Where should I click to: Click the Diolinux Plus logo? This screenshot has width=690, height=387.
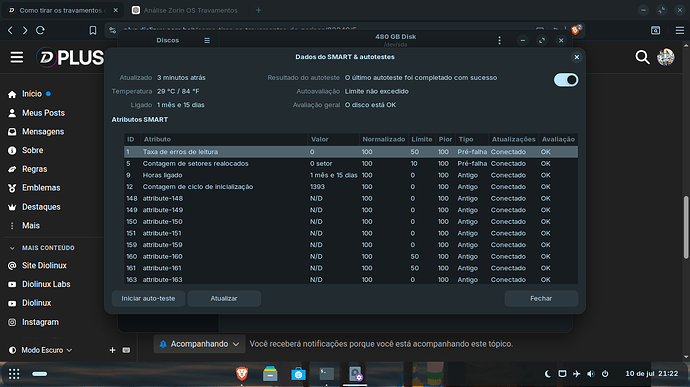tap(70, 57)
